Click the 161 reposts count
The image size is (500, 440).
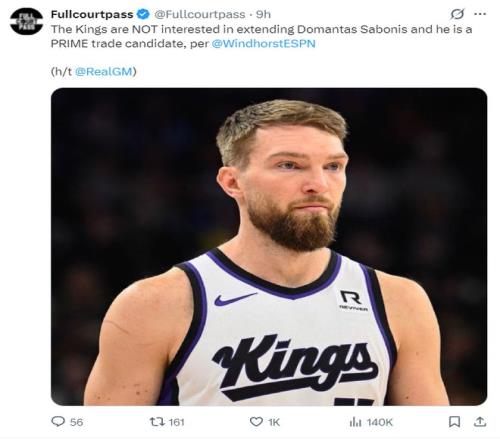tap(176, 422)
